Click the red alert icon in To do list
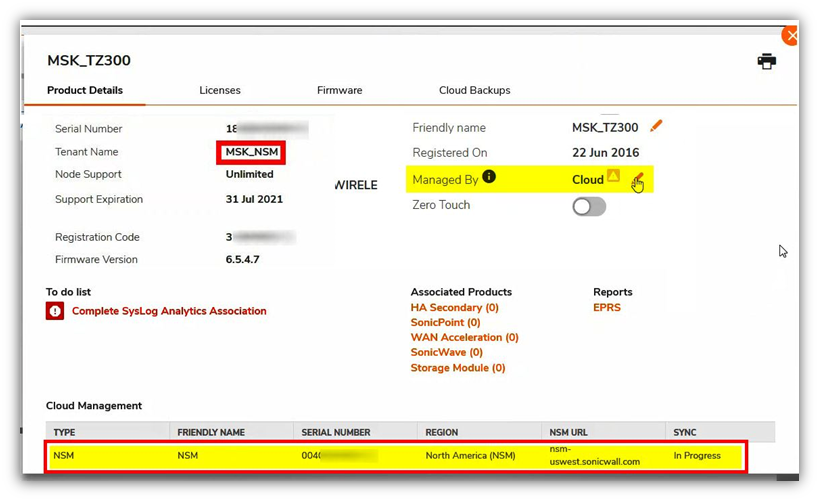819x501 pixels. (55, 311)
